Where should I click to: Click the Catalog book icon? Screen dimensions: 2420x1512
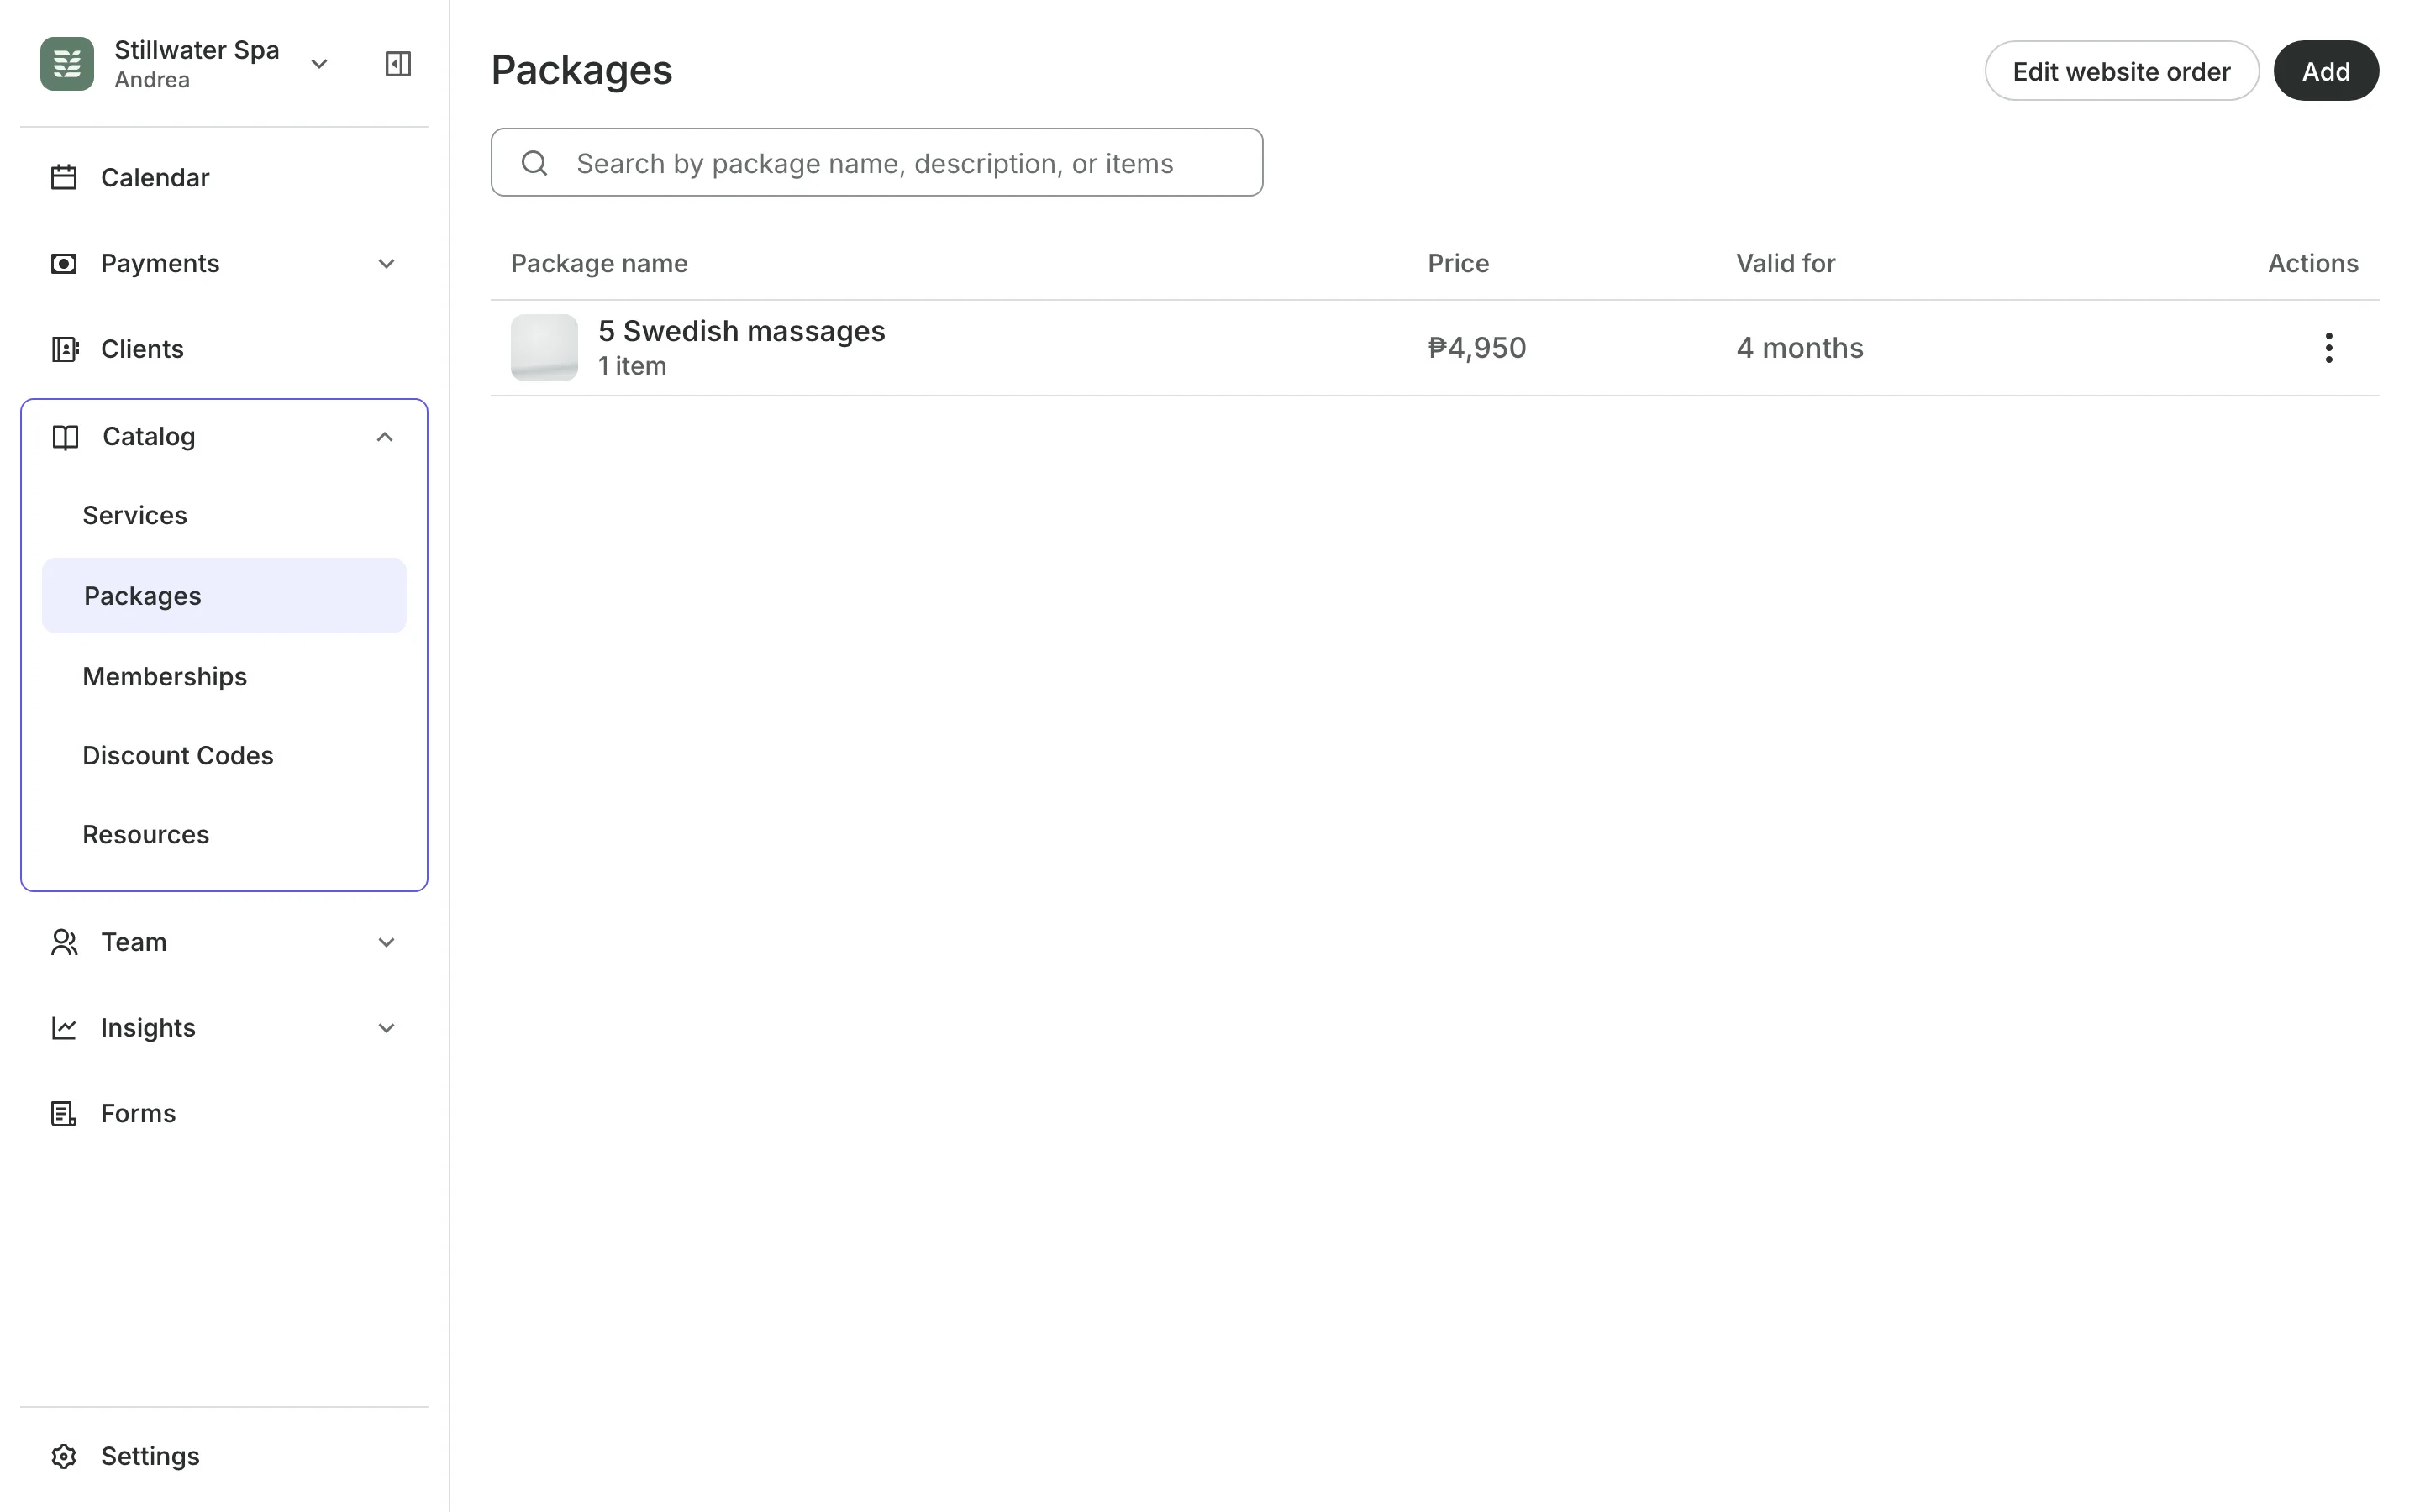point(65,437)
